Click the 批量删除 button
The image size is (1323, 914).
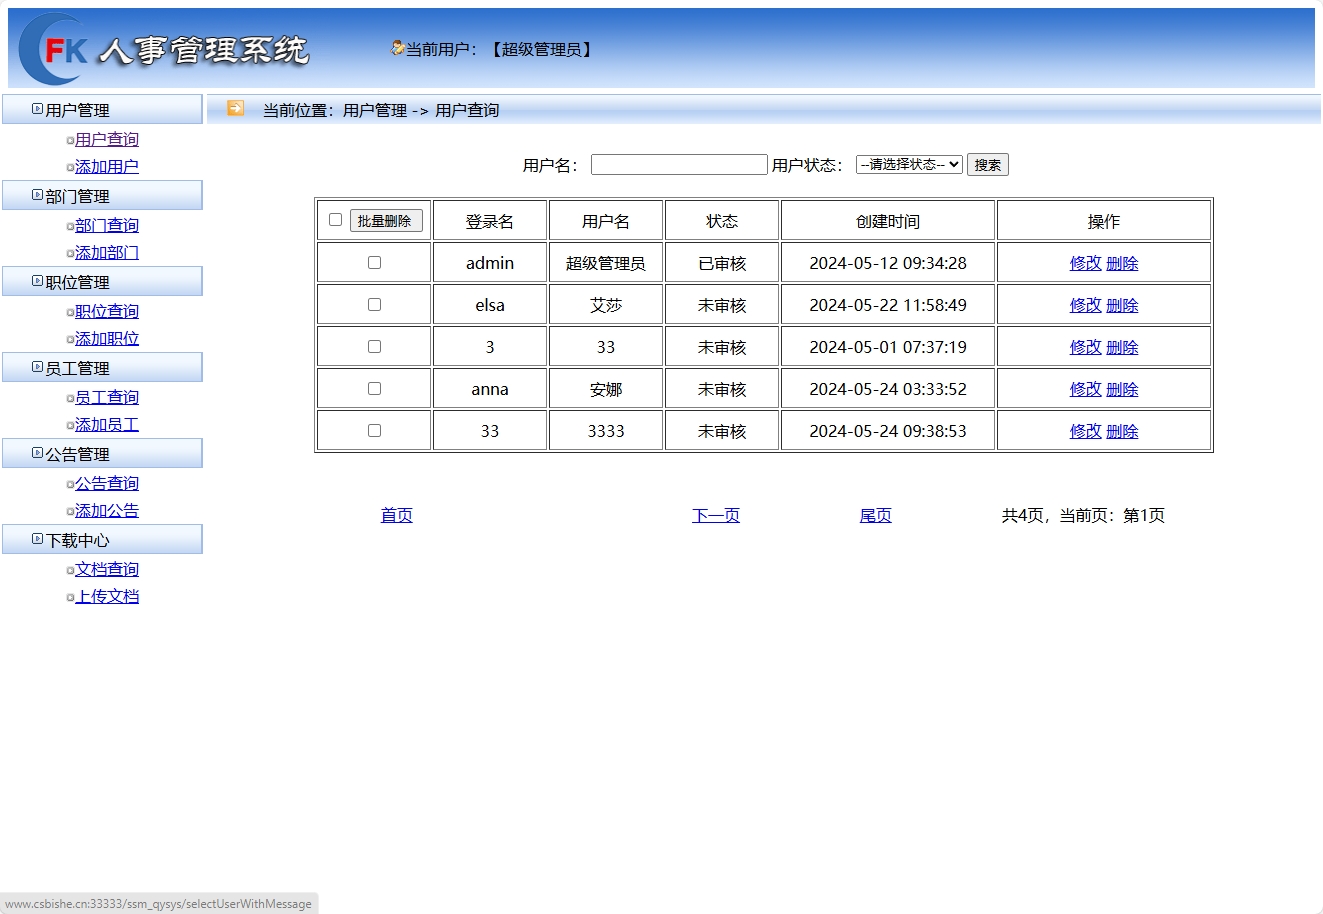388,219
